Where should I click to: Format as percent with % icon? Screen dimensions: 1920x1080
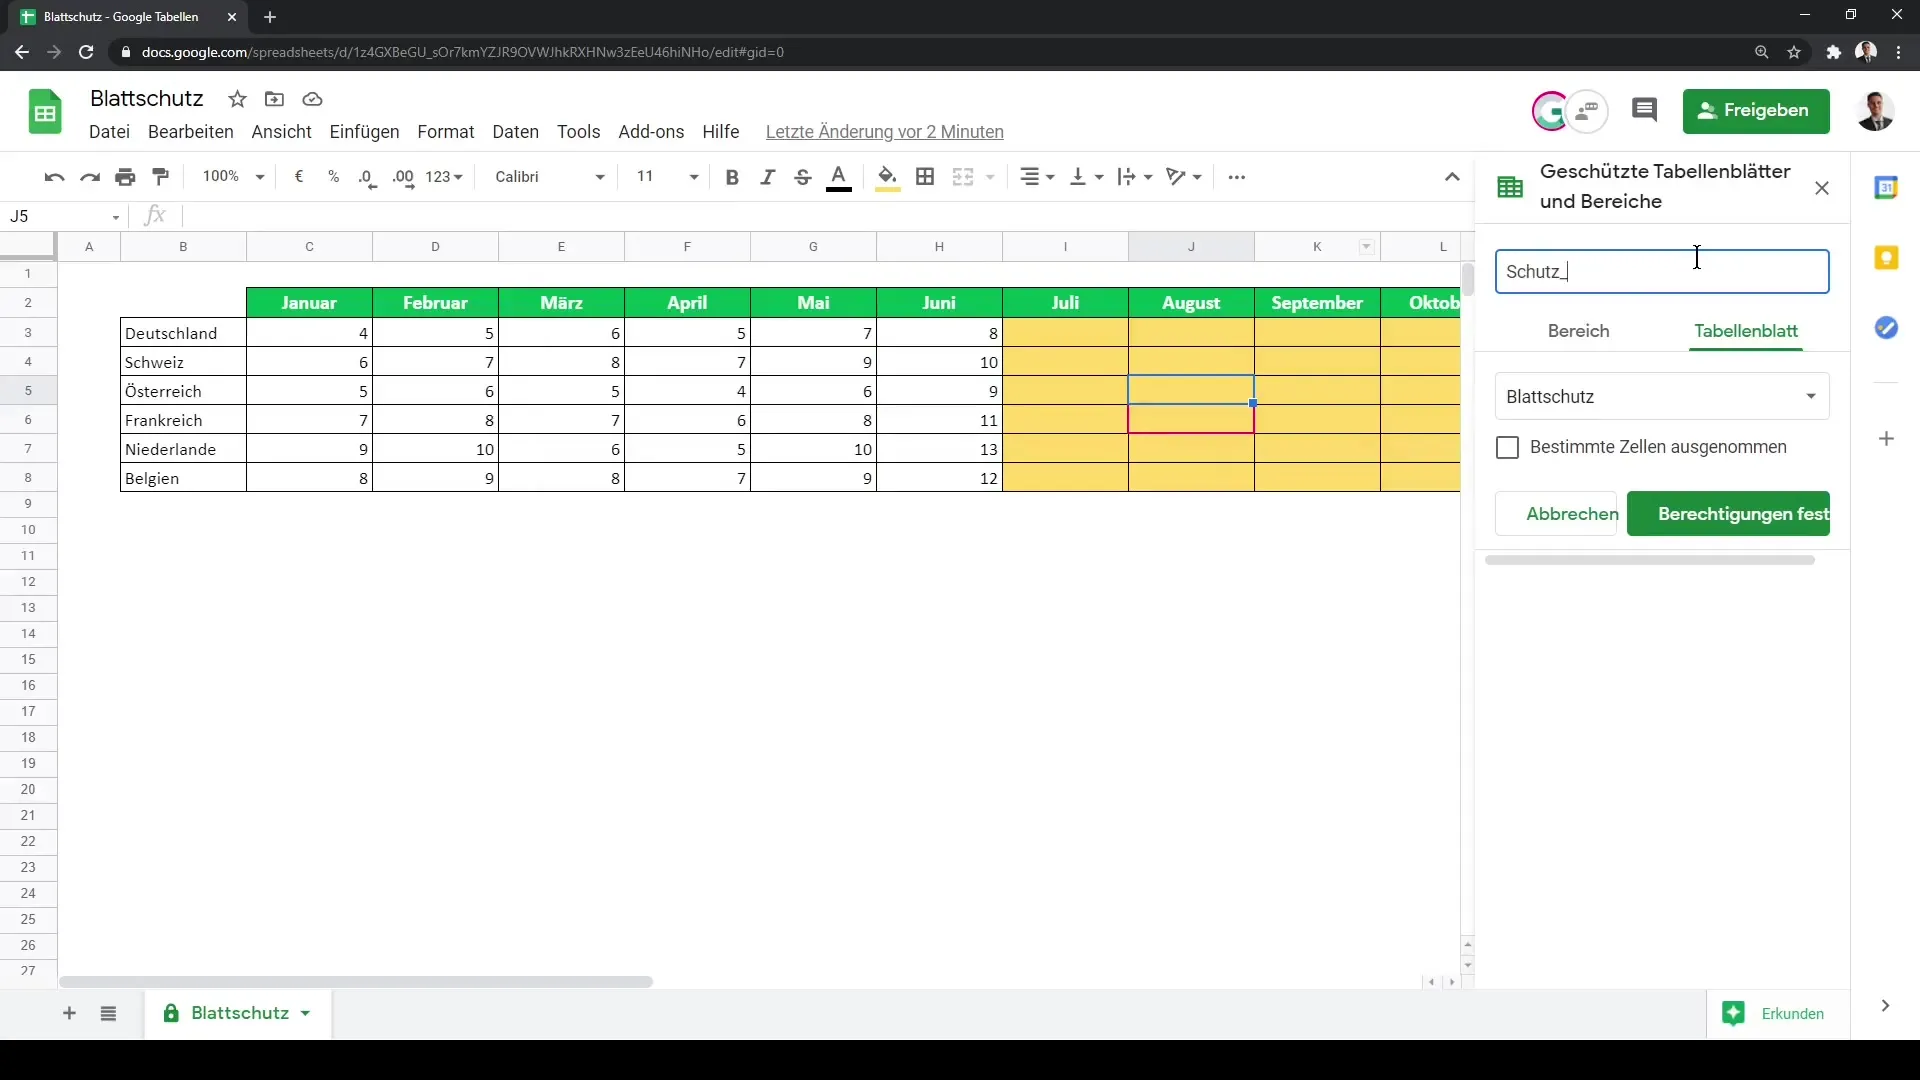coord(333,177)
